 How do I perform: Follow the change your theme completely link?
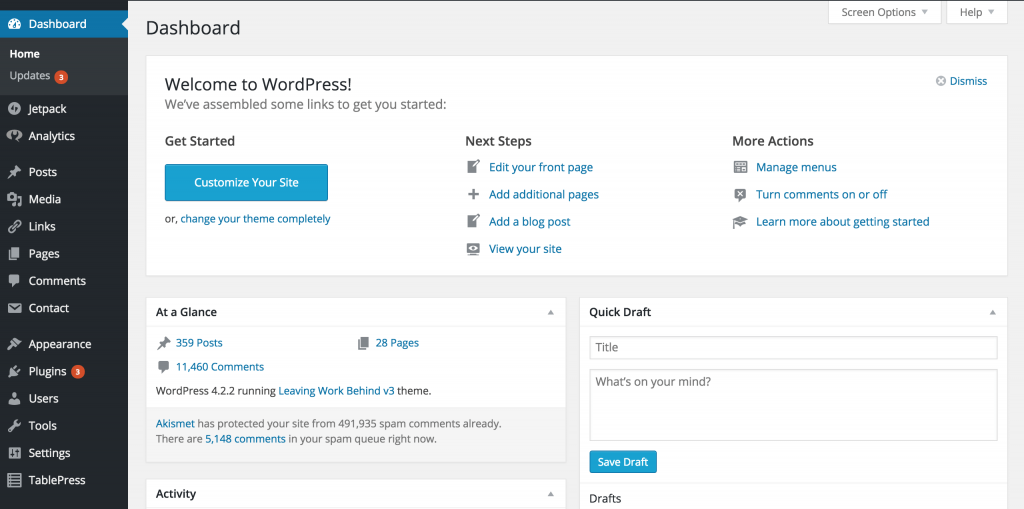click(x=255, y=219)
